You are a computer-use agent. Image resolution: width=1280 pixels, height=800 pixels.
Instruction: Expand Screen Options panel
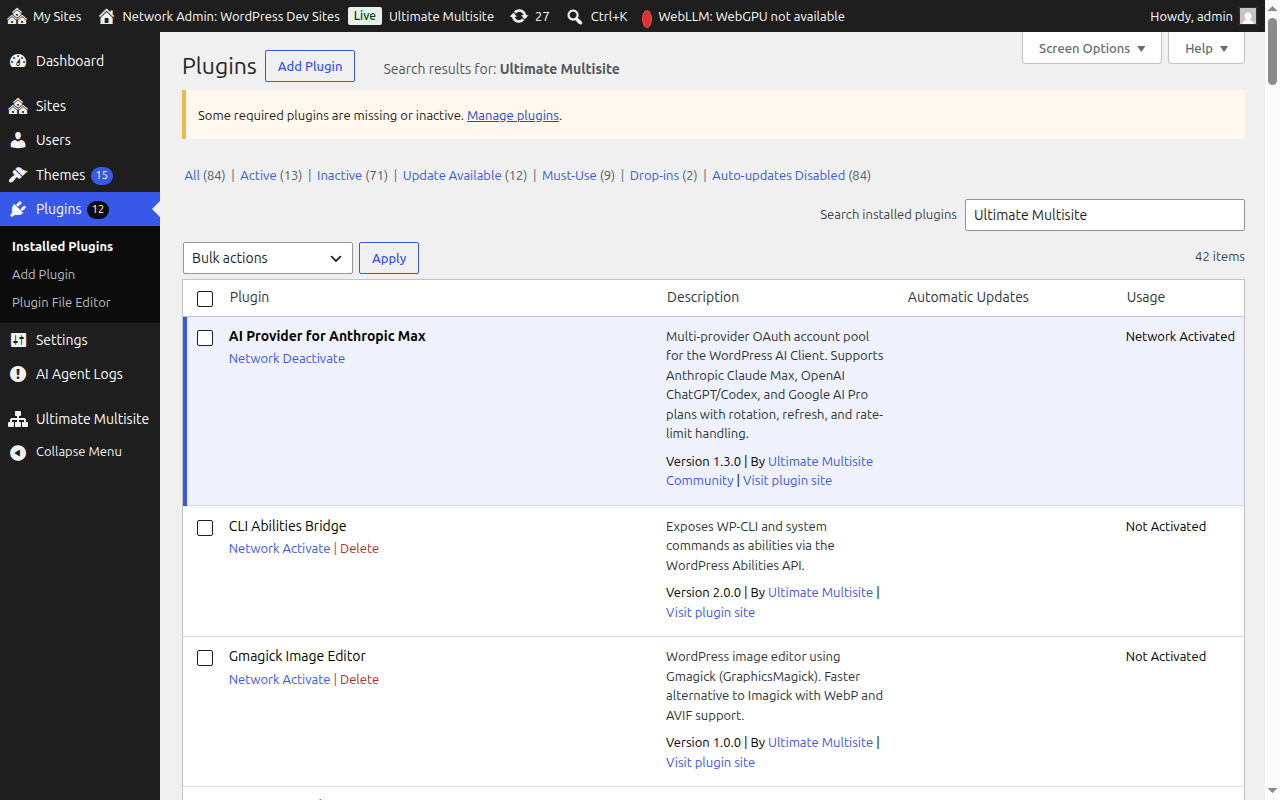pyautogui.click(x=1092, y=48)
